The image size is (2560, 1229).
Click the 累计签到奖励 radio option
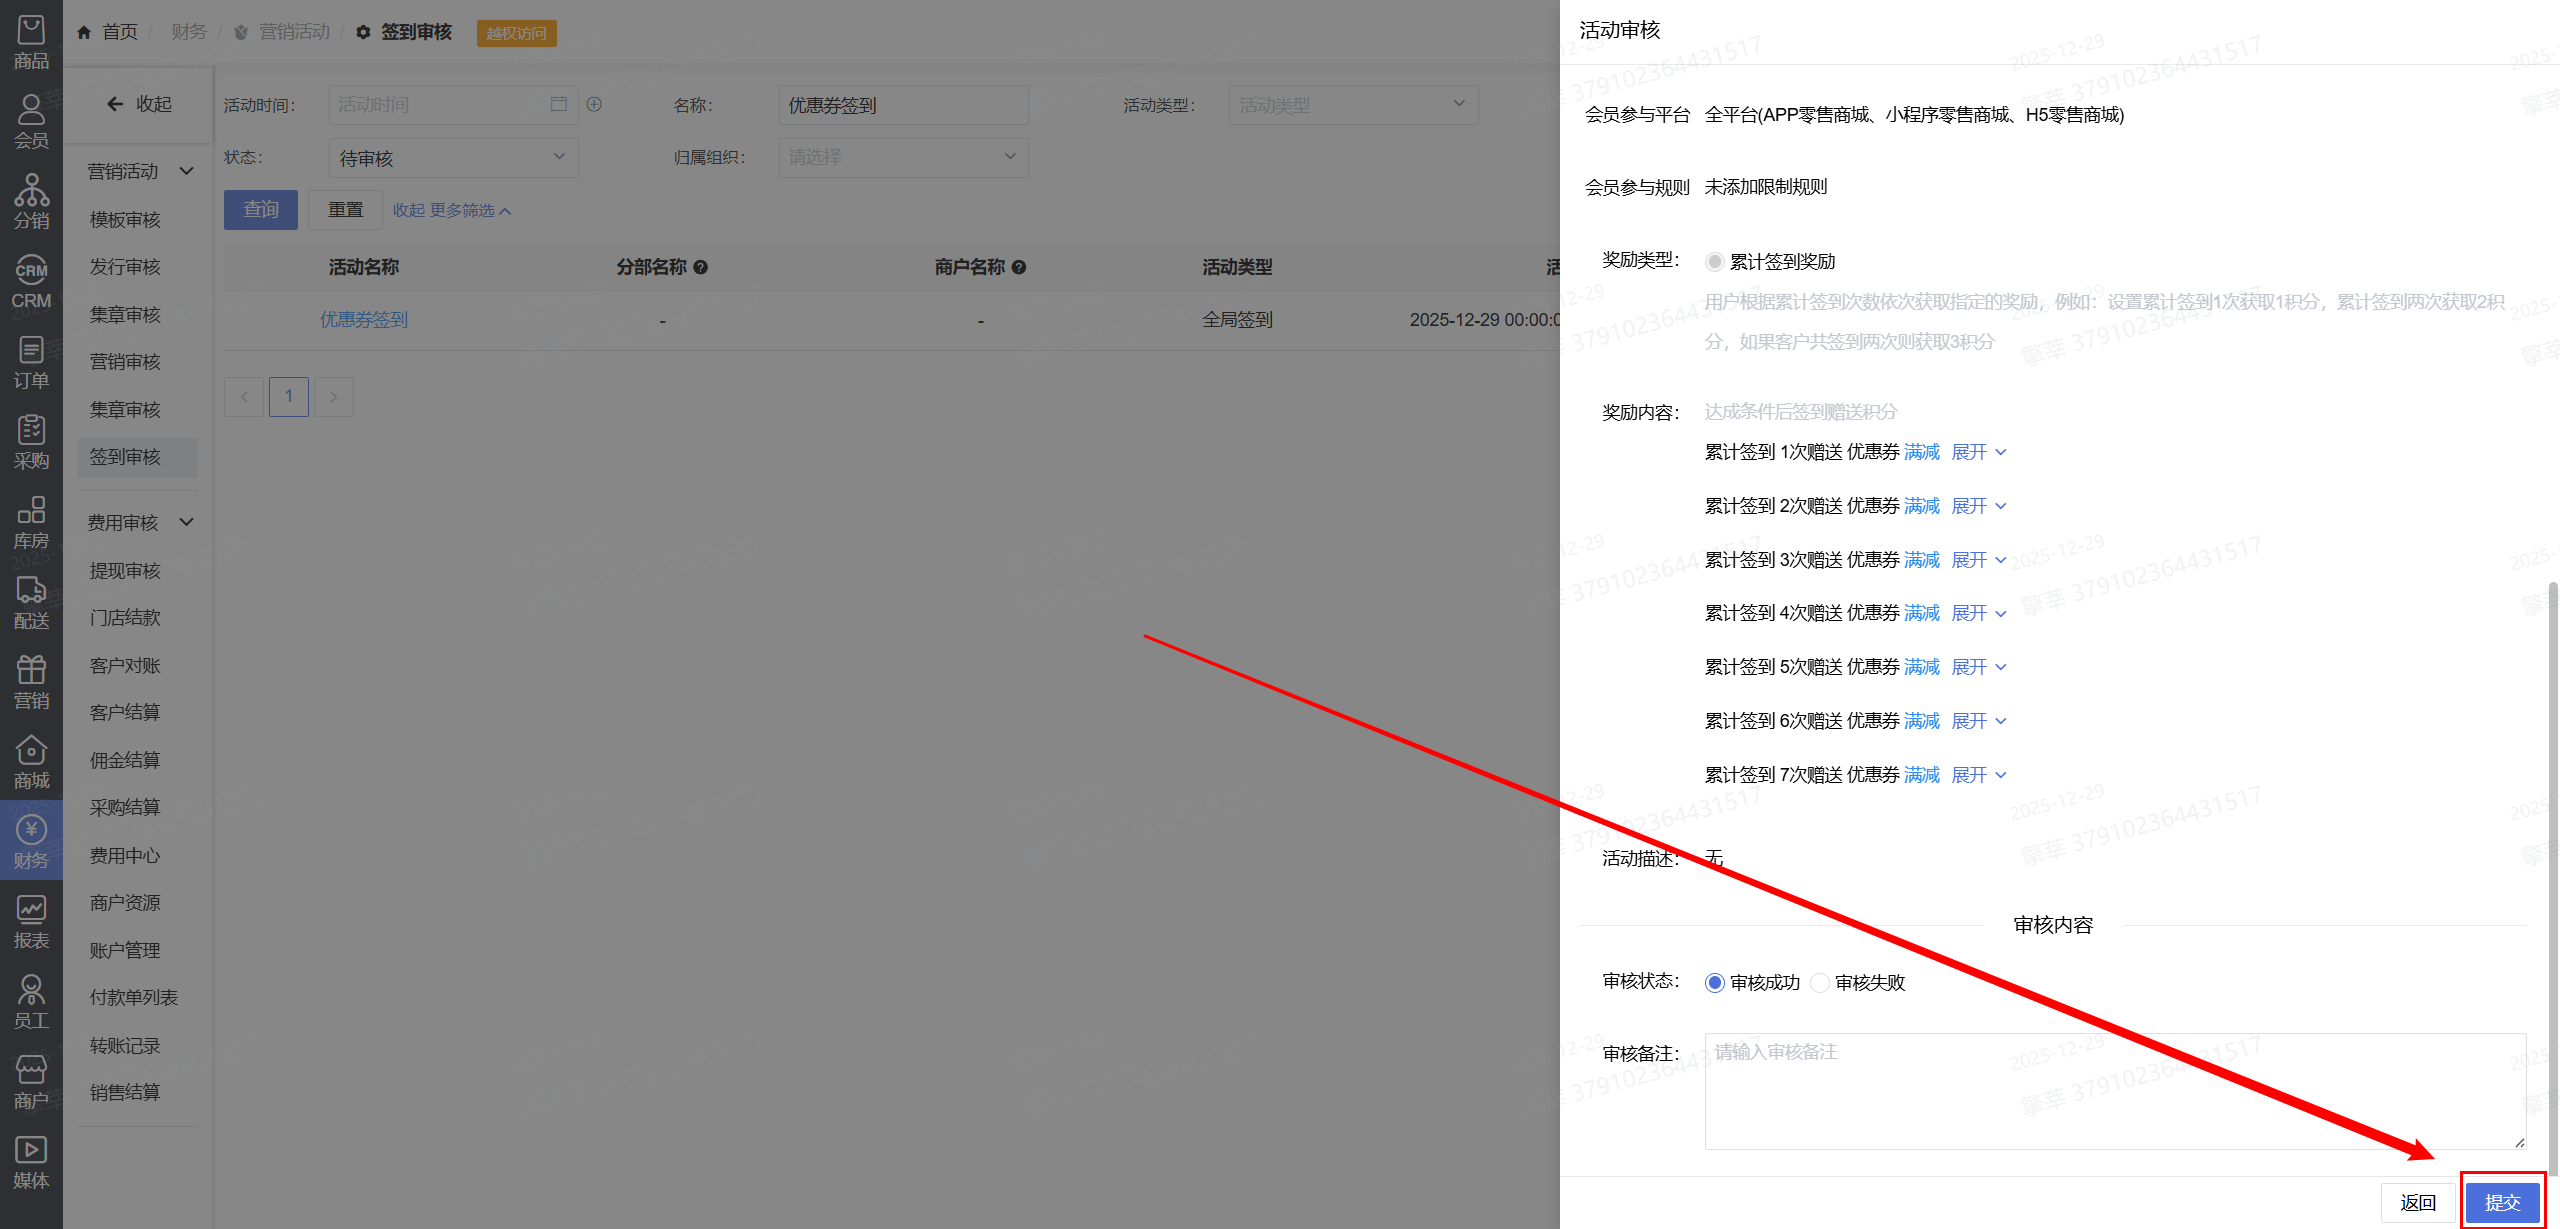pyautogui.click(x=1715, y=261)
